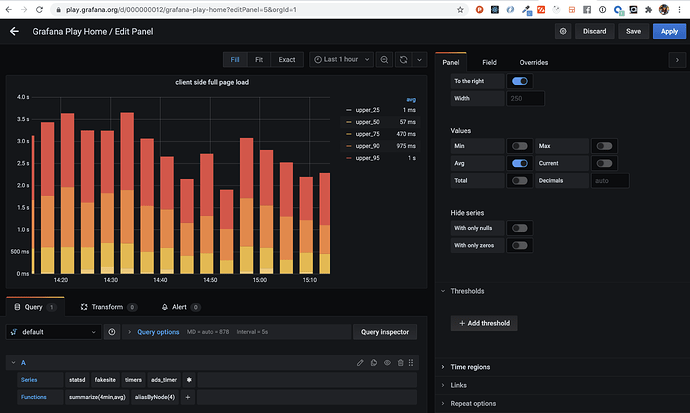Select the Query tab
The width and height of the screenshot is (690, 413).
(35, 307)
